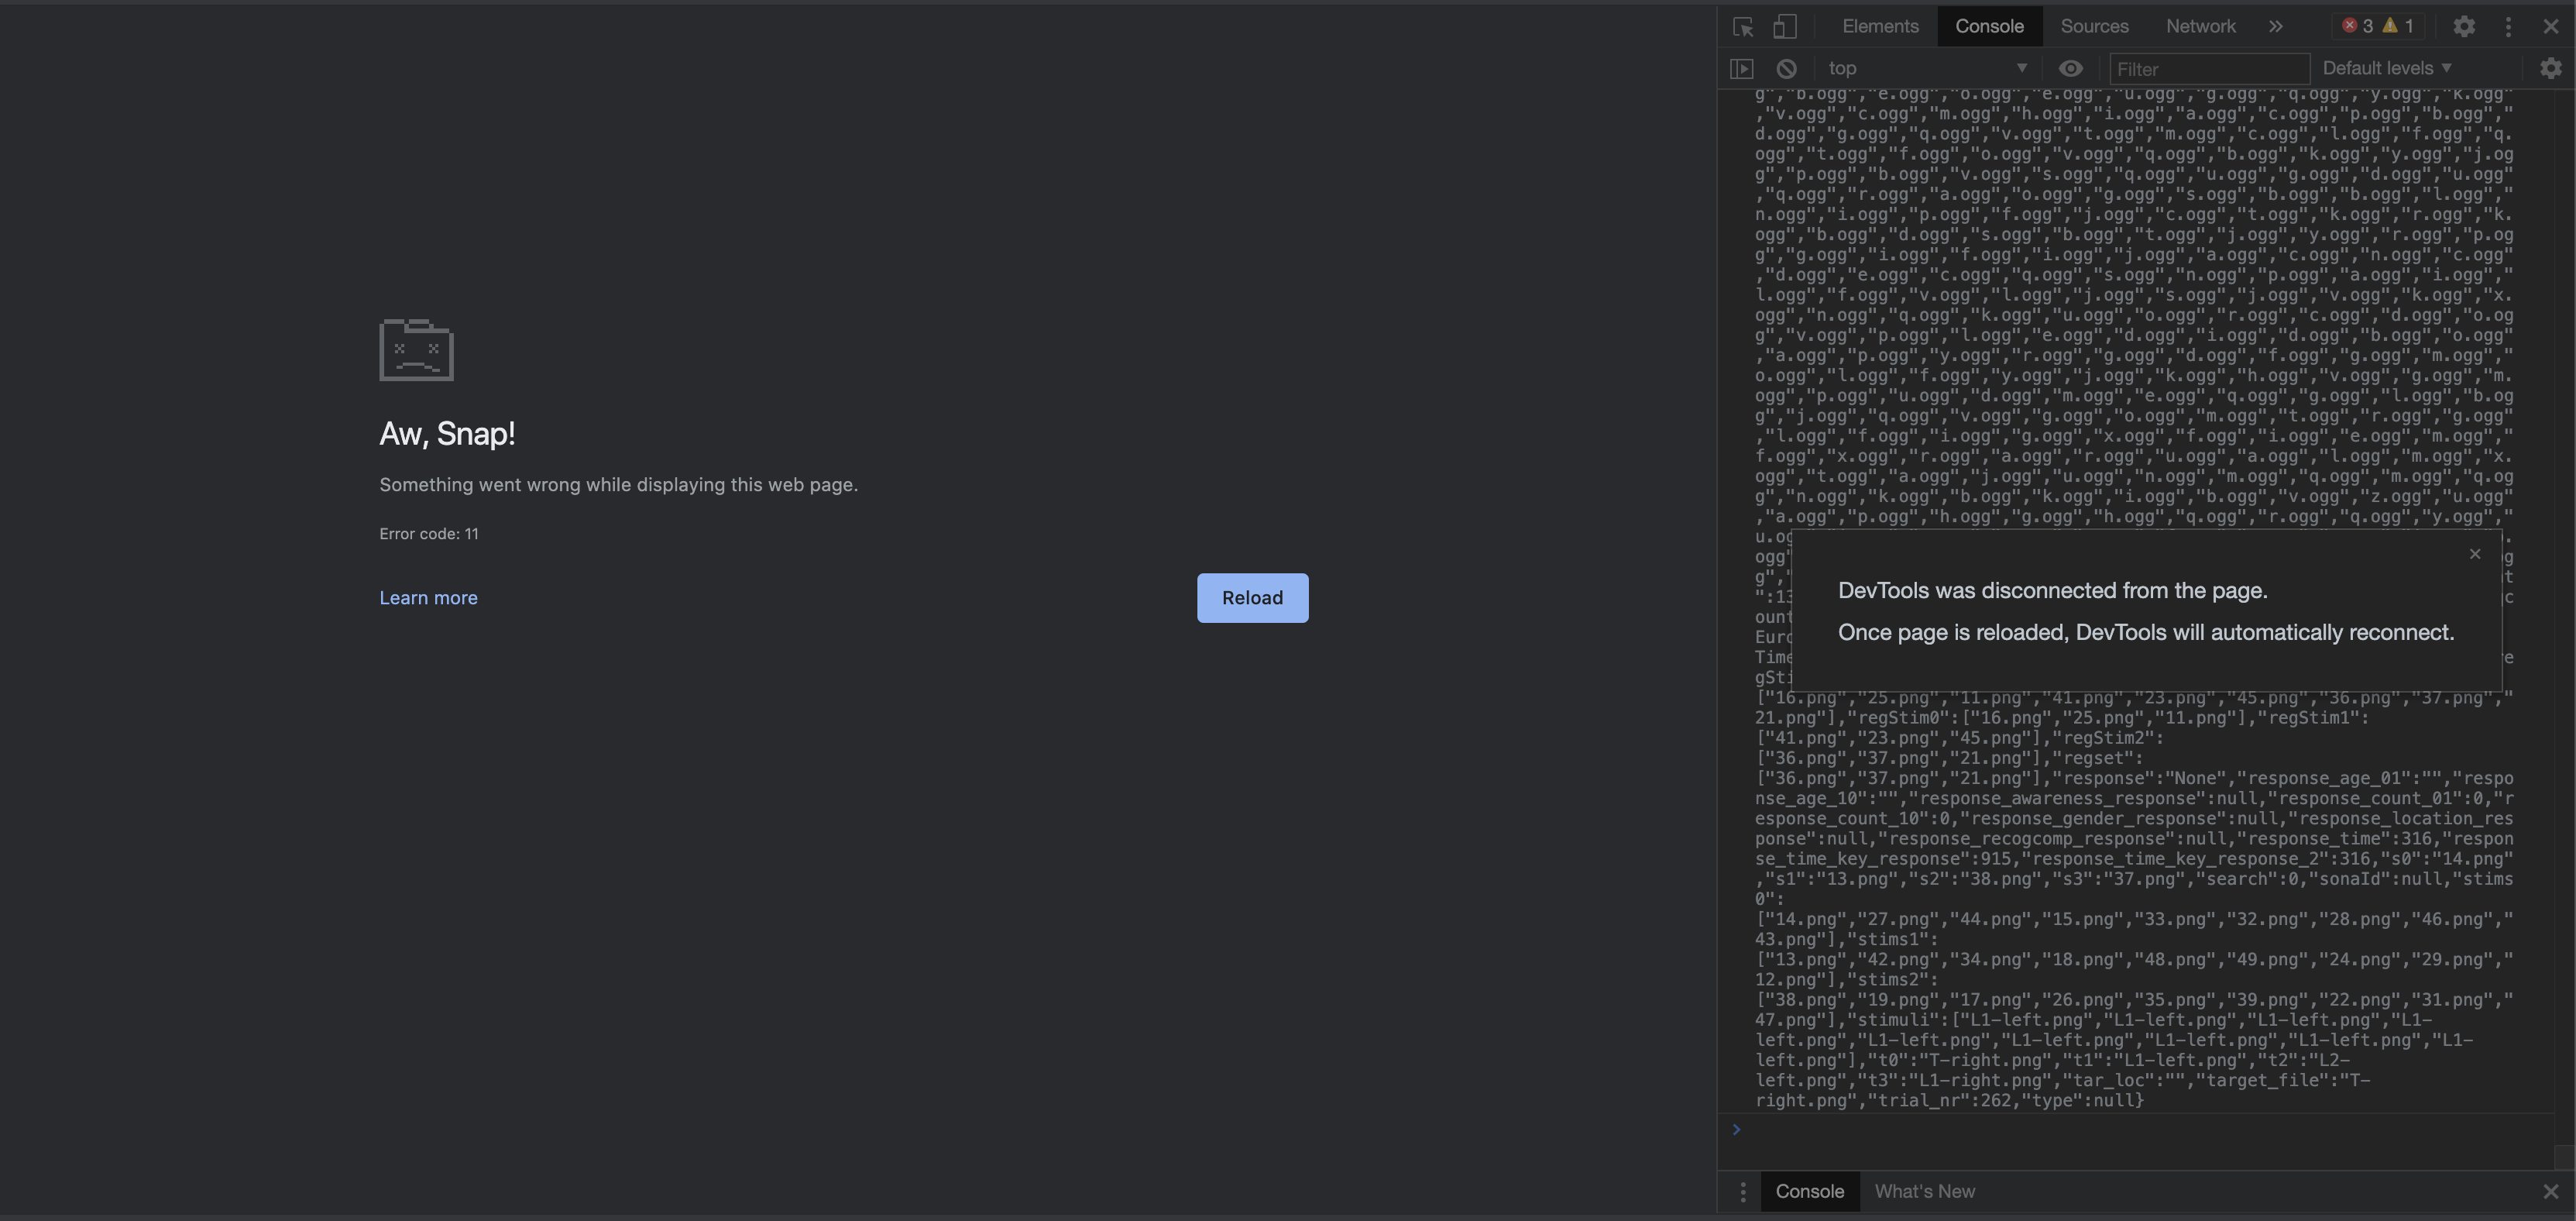
Task: Show the console sidebar
Action: (1742, 68)
